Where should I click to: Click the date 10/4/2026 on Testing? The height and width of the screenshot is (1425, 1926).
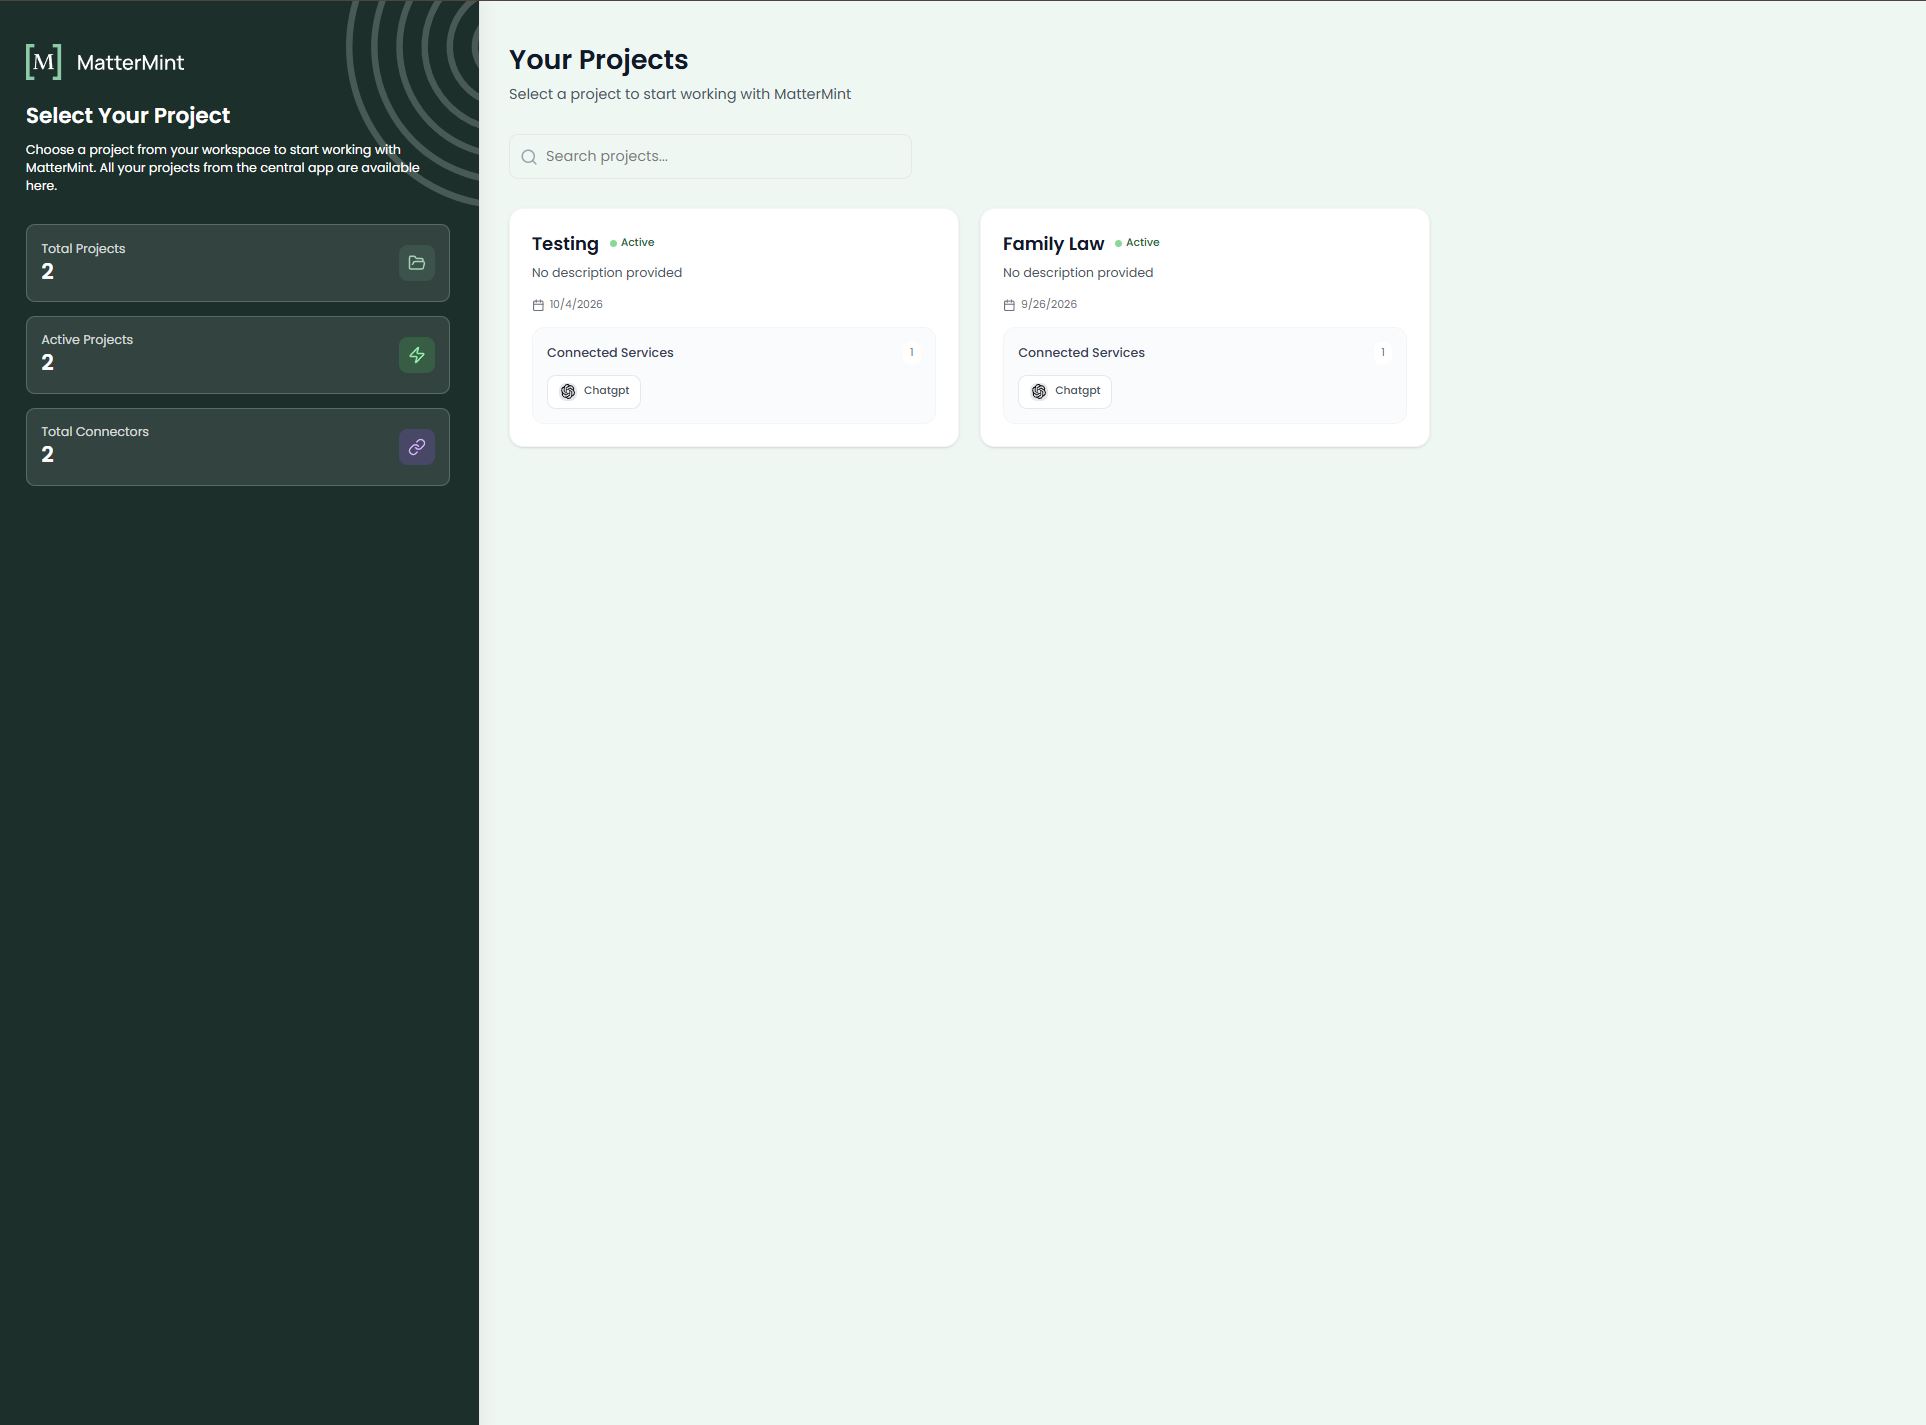[576, 305]
